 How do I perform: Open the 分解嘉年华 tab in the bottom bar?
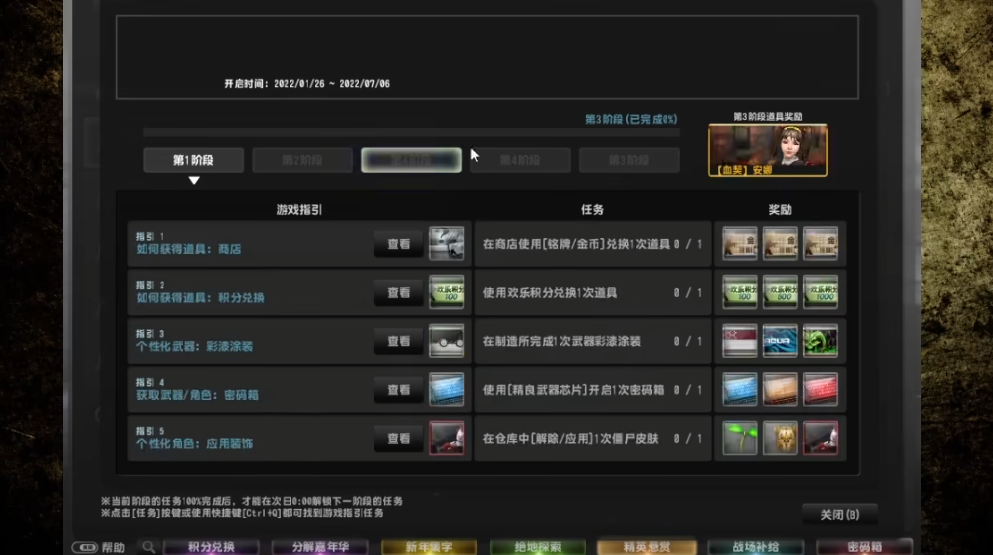click(320, 547)
